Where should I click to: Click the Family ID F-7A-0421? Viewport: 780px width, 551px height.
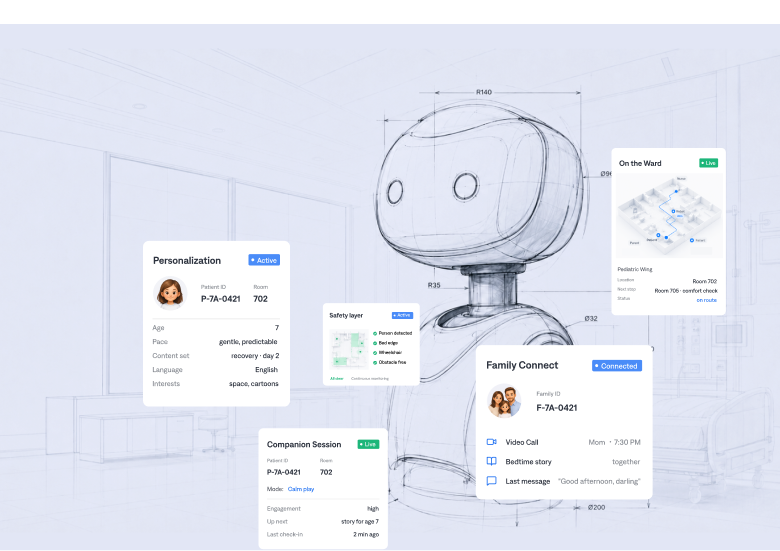point(557,408)
